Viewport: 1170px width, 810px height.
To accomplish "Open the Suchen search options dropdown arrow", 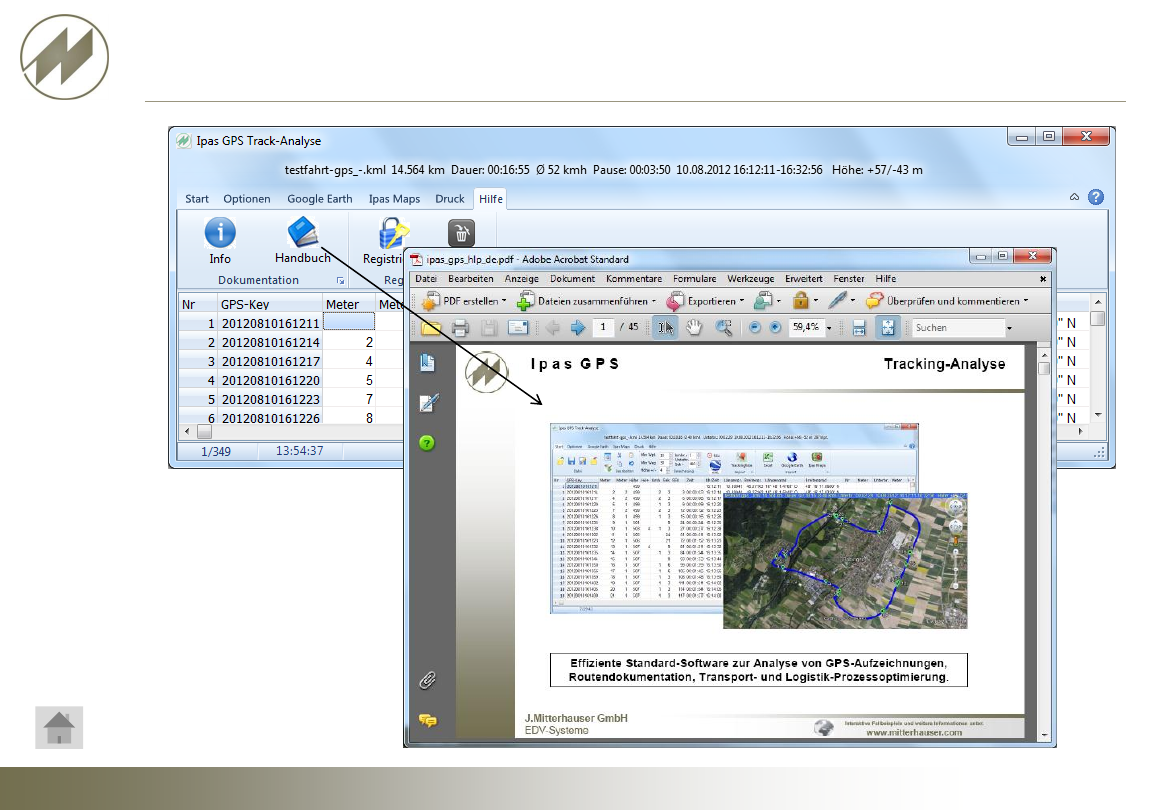I will coord(1010,328).
